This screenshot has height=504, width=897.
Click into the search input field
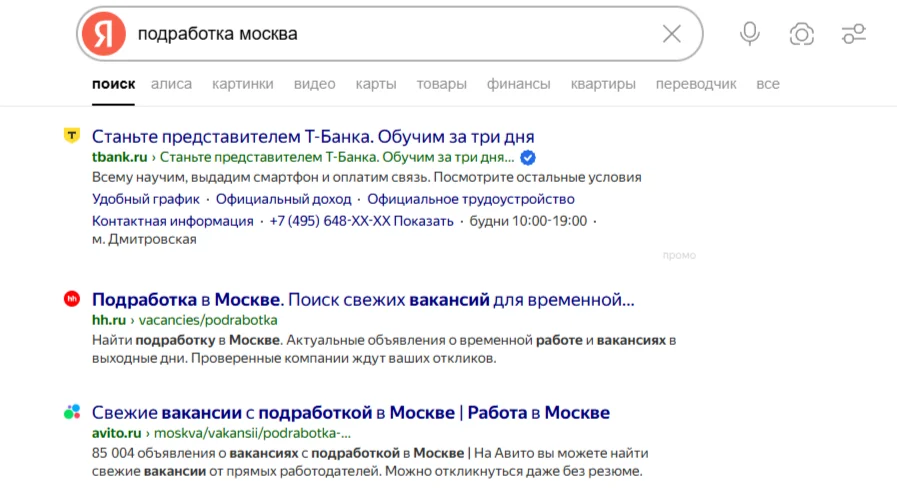(395, 34)
